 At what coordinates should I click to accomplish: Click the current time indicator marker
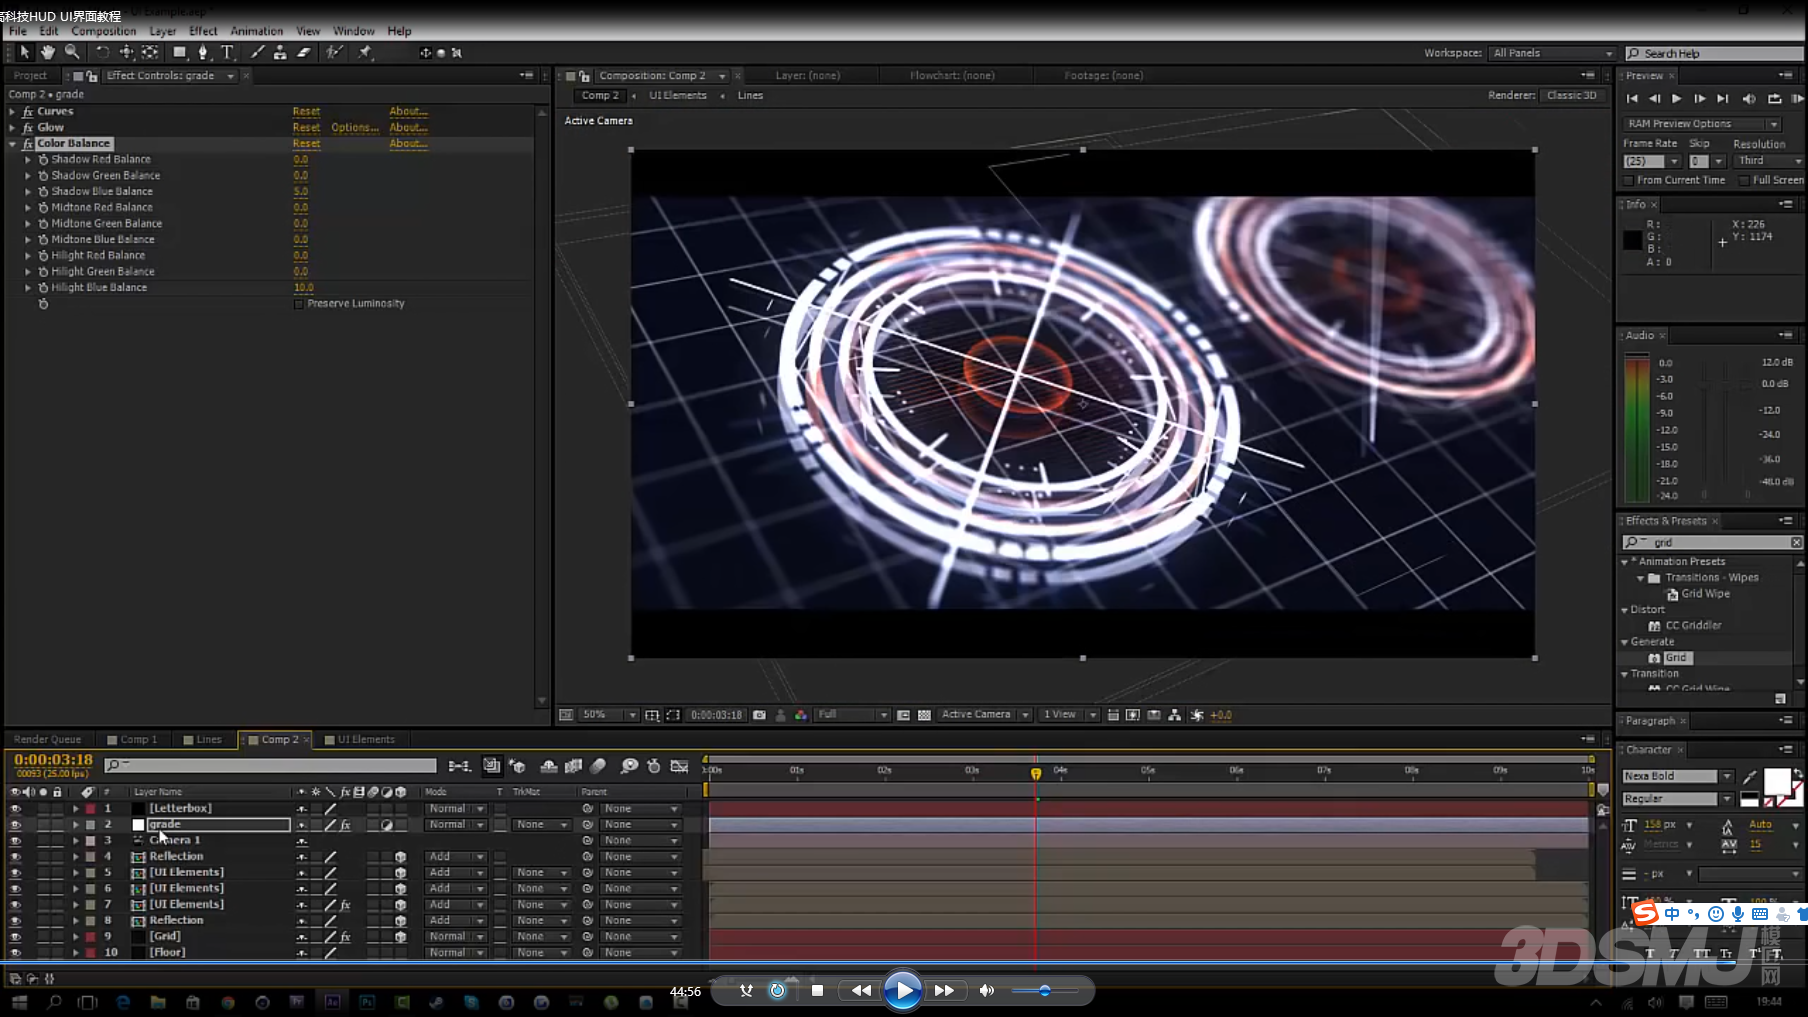1036,773
